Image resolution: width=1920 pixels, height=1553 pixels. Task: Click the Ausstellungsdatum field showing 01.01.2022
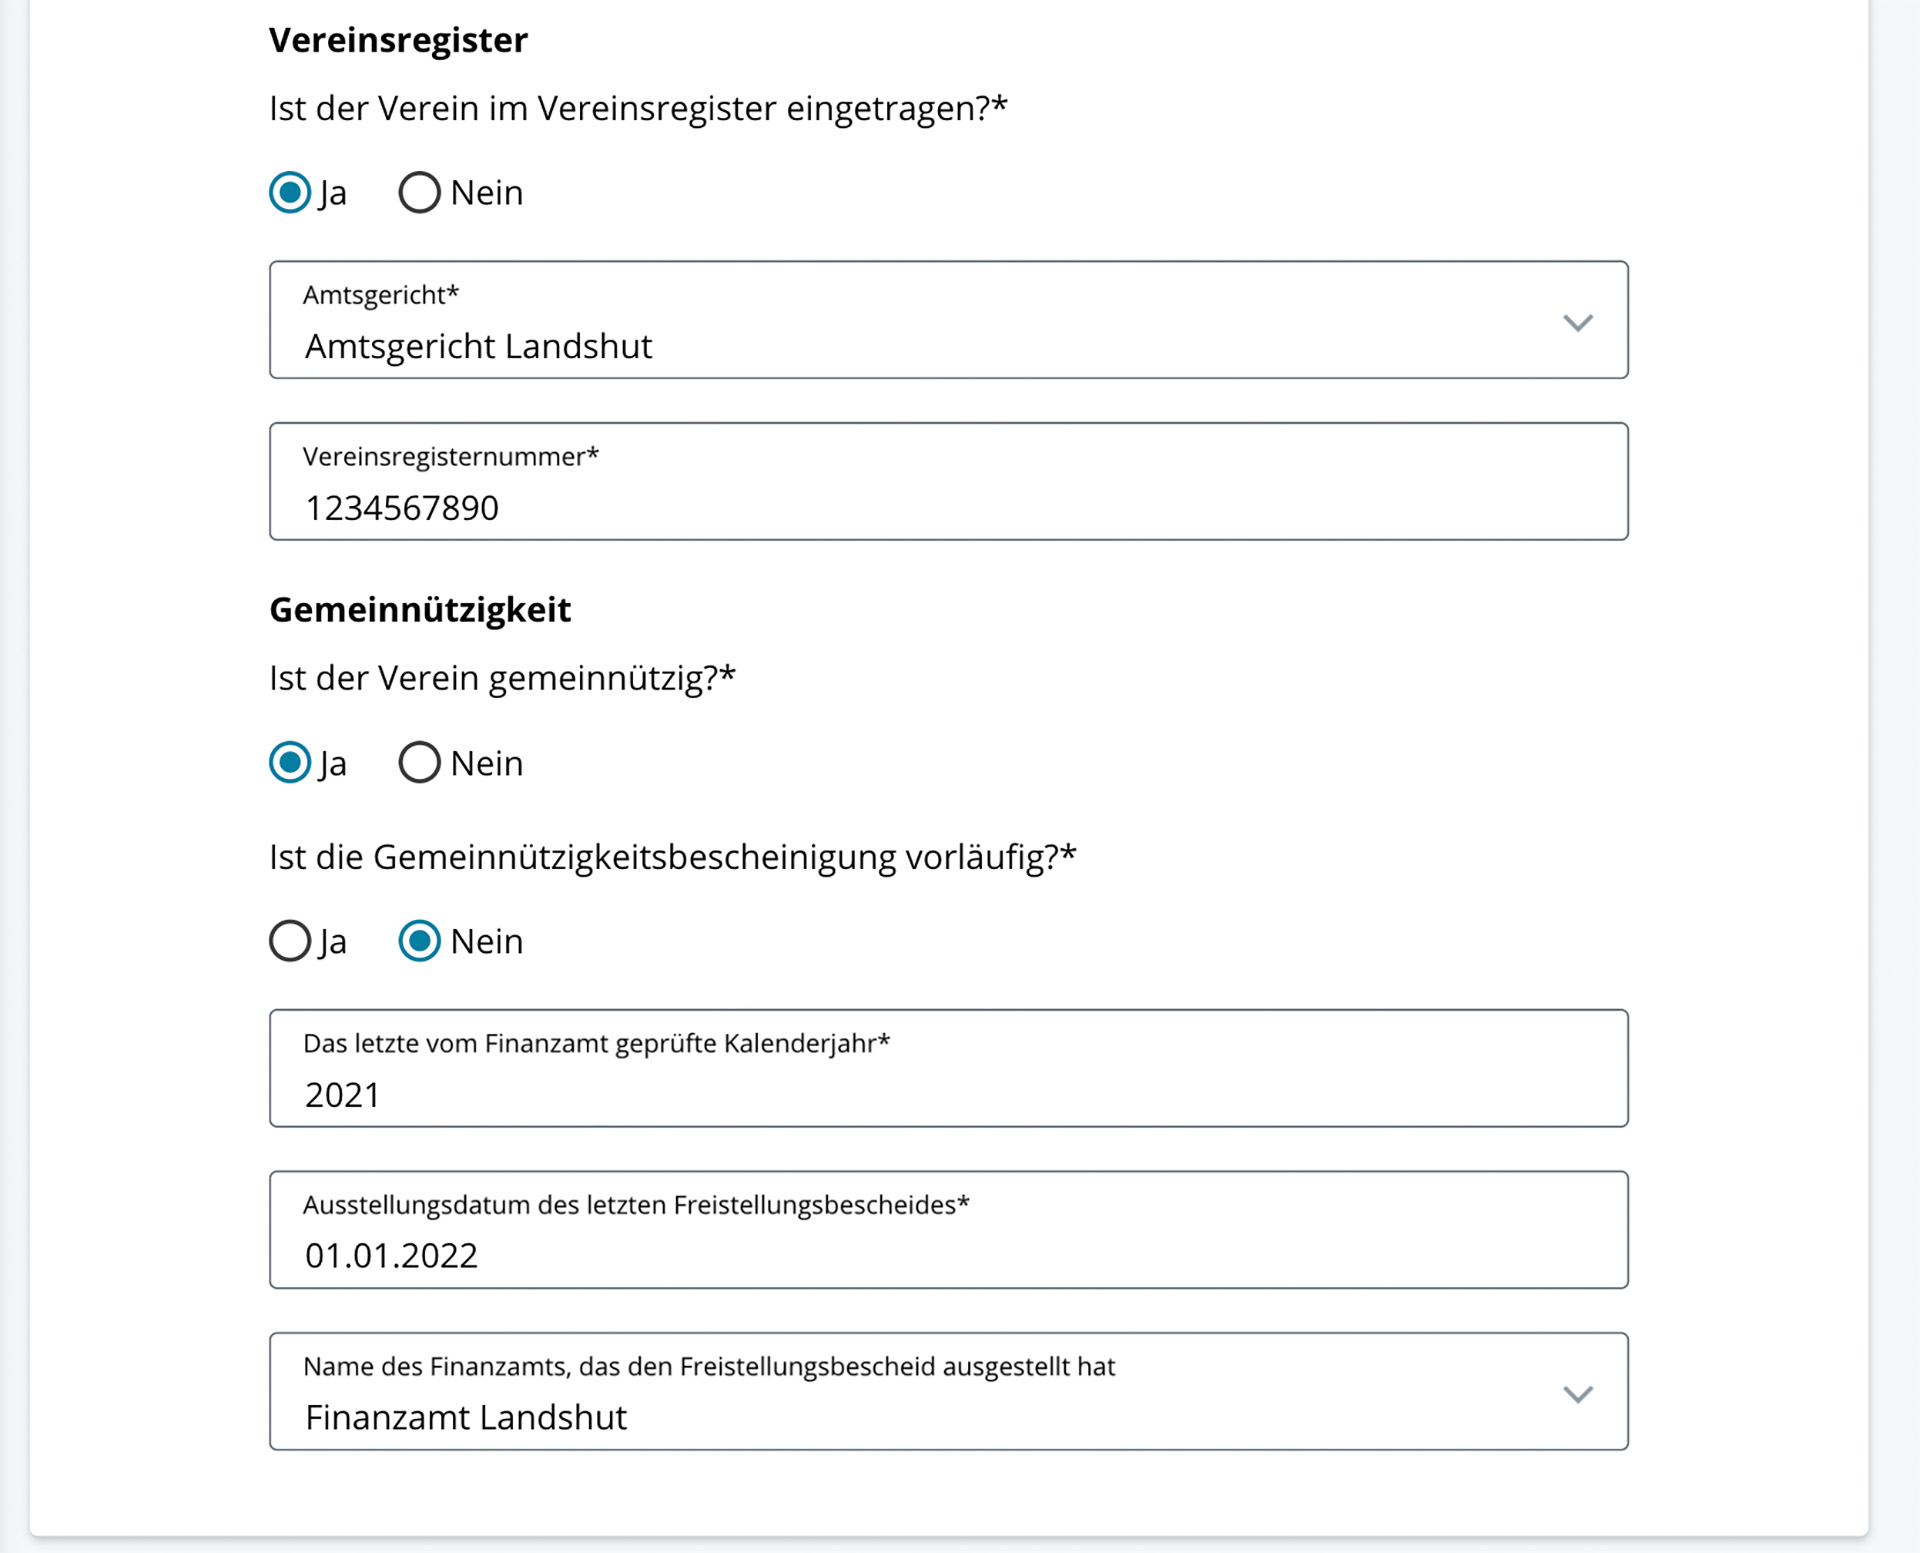click(x=948, y=1255)
